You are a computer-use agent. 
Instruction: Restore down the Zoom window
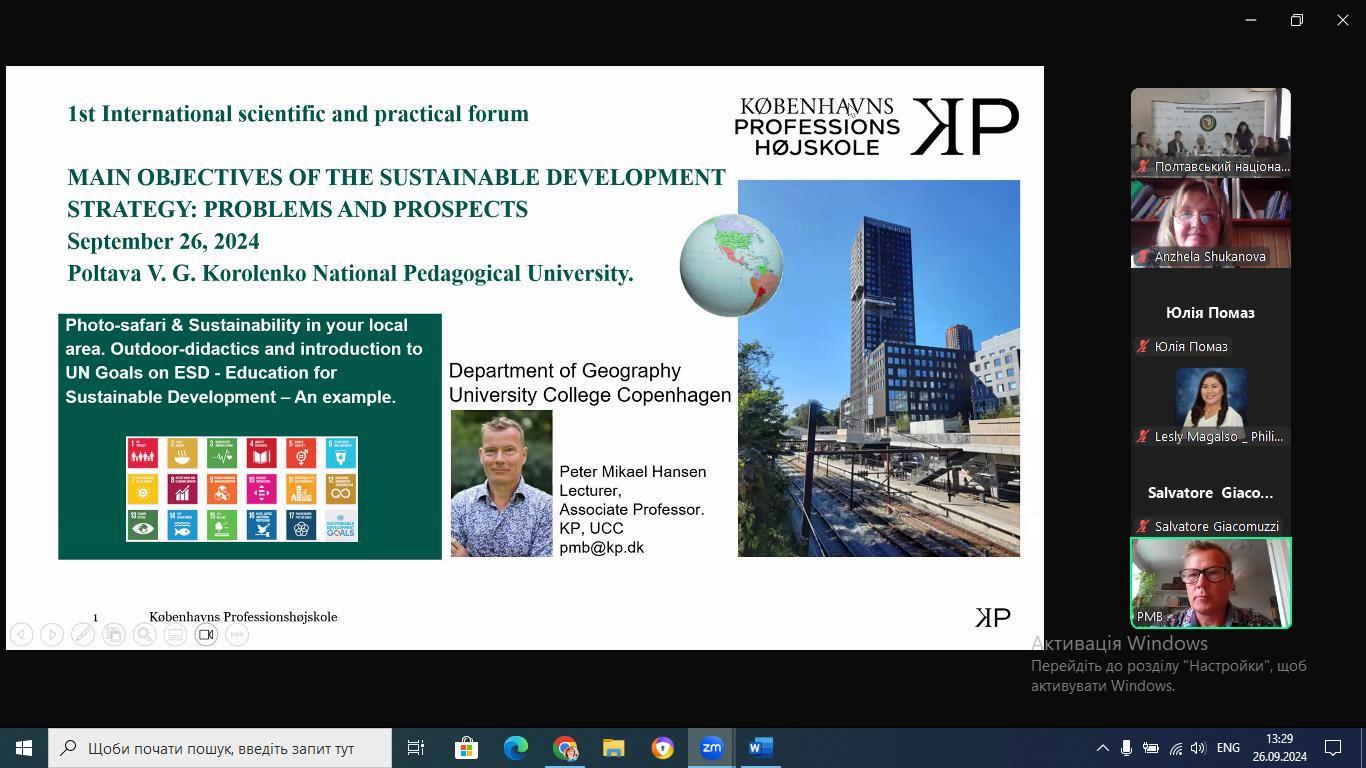pyautogui.click(x=1297, y=20)
